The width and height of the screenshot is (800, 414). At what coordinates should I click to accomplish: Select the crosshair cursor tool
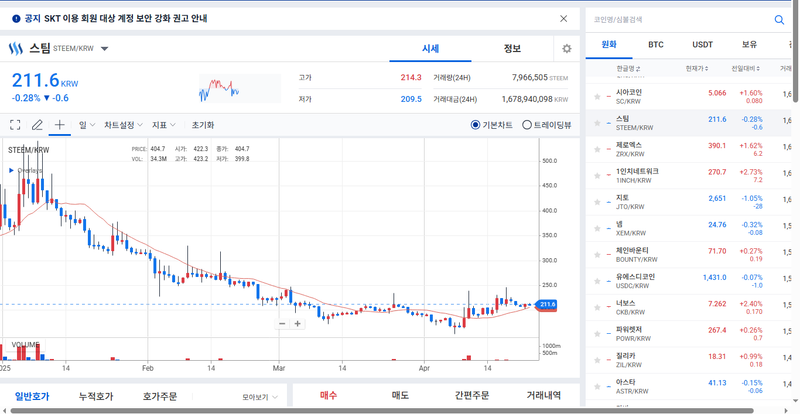click(x=60, y=125)
